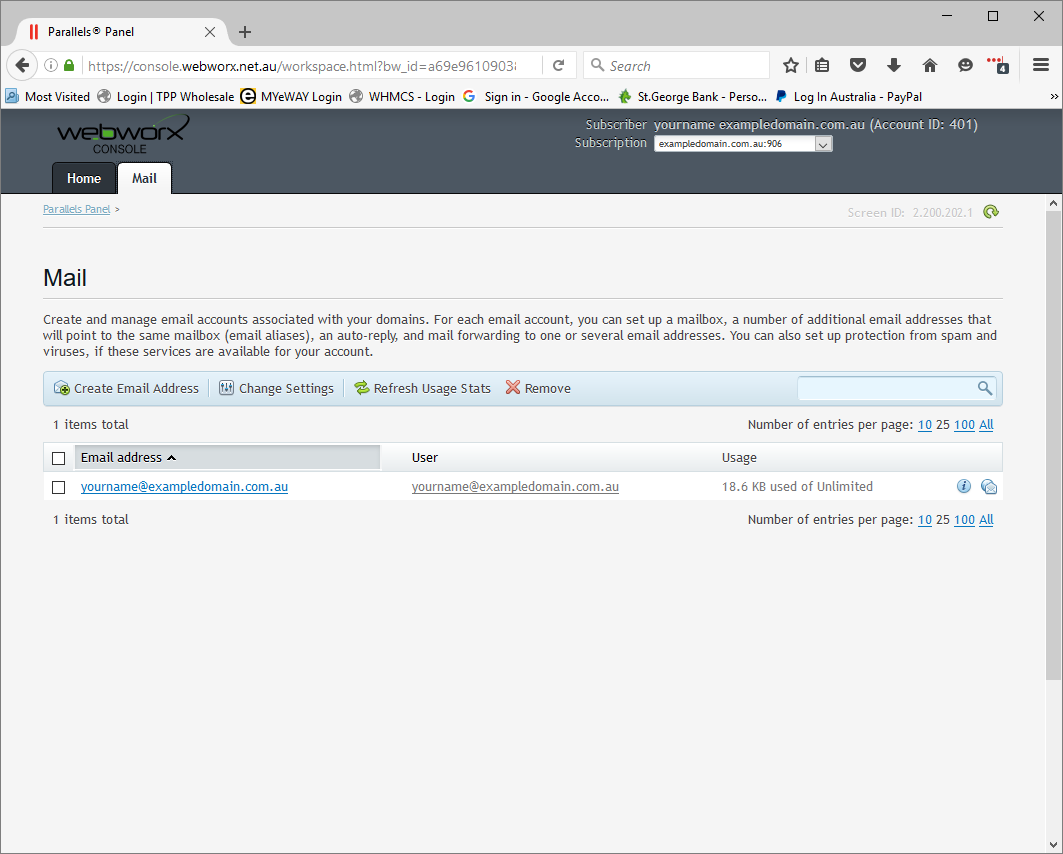Viewport: 1063px width, 854px height.
Task: Sort by the Email address column header
Action: coord(122,457)
